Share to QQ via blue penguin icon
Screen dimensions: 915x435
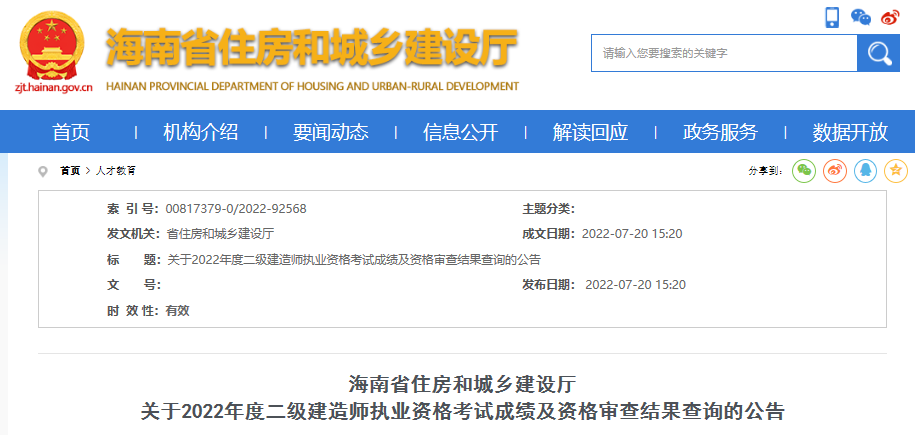(865, 170)
